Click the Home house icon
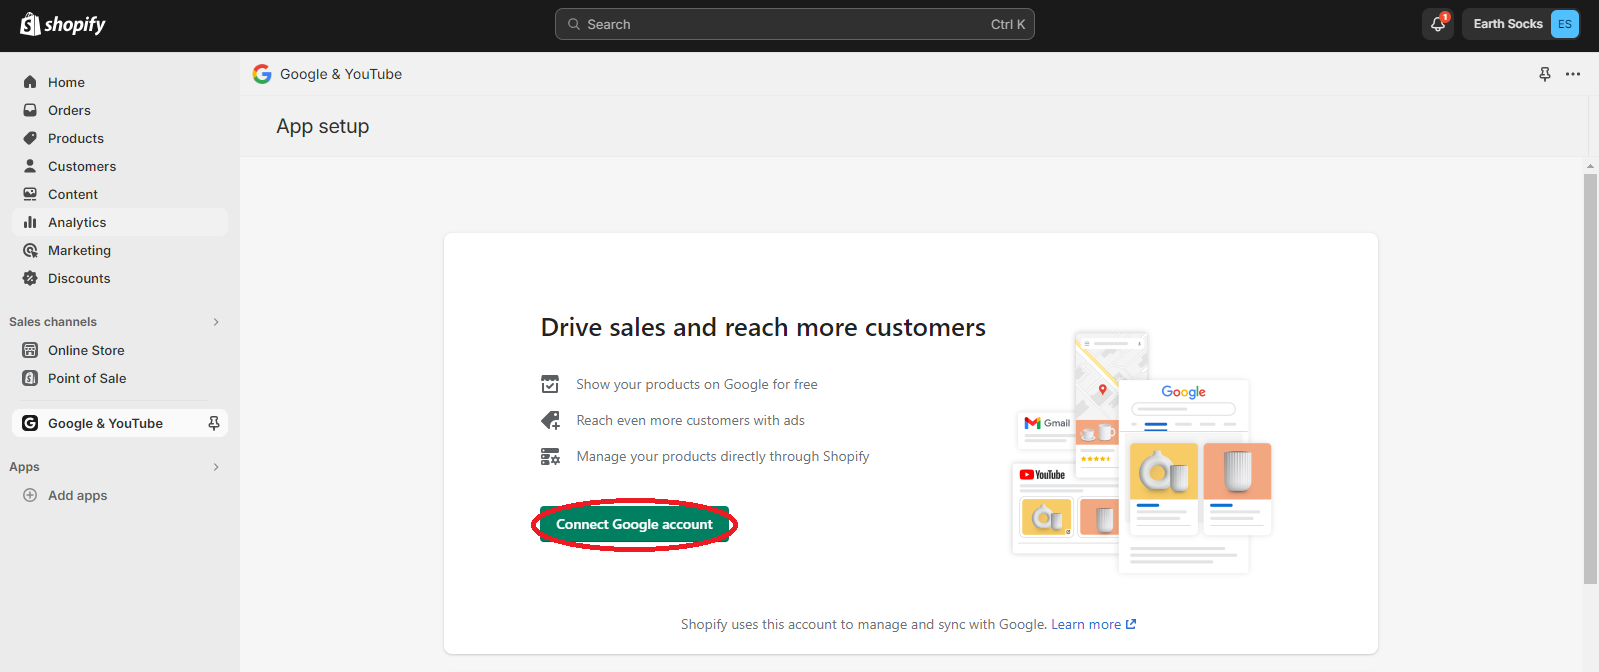The image size is (1599, 672). coord(30,82)
